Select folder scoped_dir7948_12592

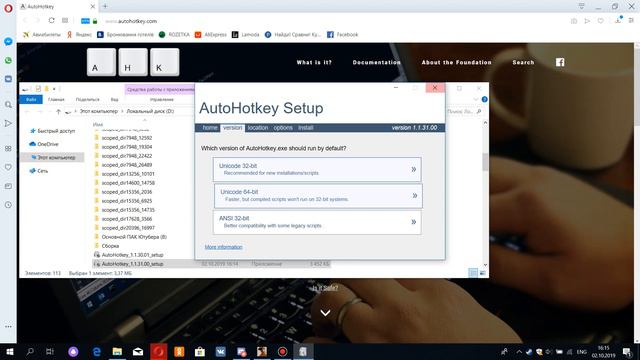[x=123, y=138]
